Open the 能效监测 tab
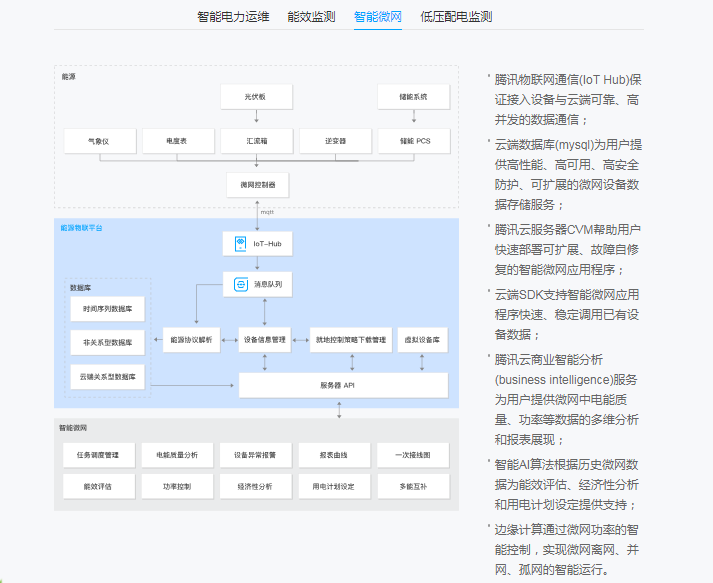The image size is (713, 583). pyautogui.click(x=311, y=17)
